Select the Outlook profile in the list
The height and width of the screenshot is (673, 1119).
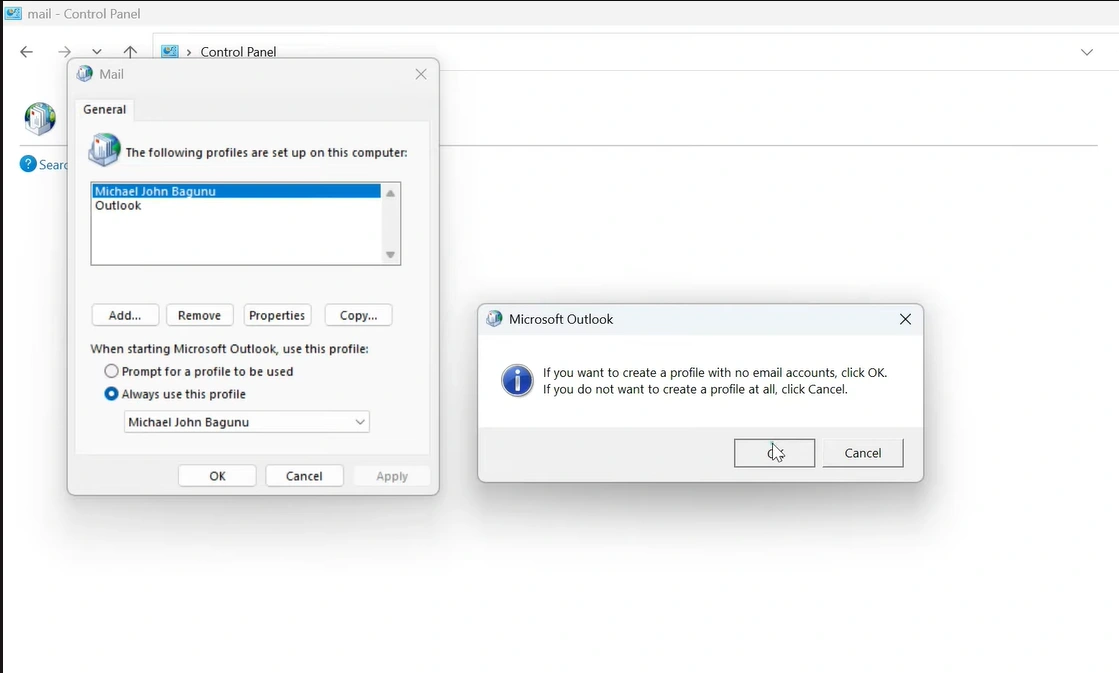(236, 206)
